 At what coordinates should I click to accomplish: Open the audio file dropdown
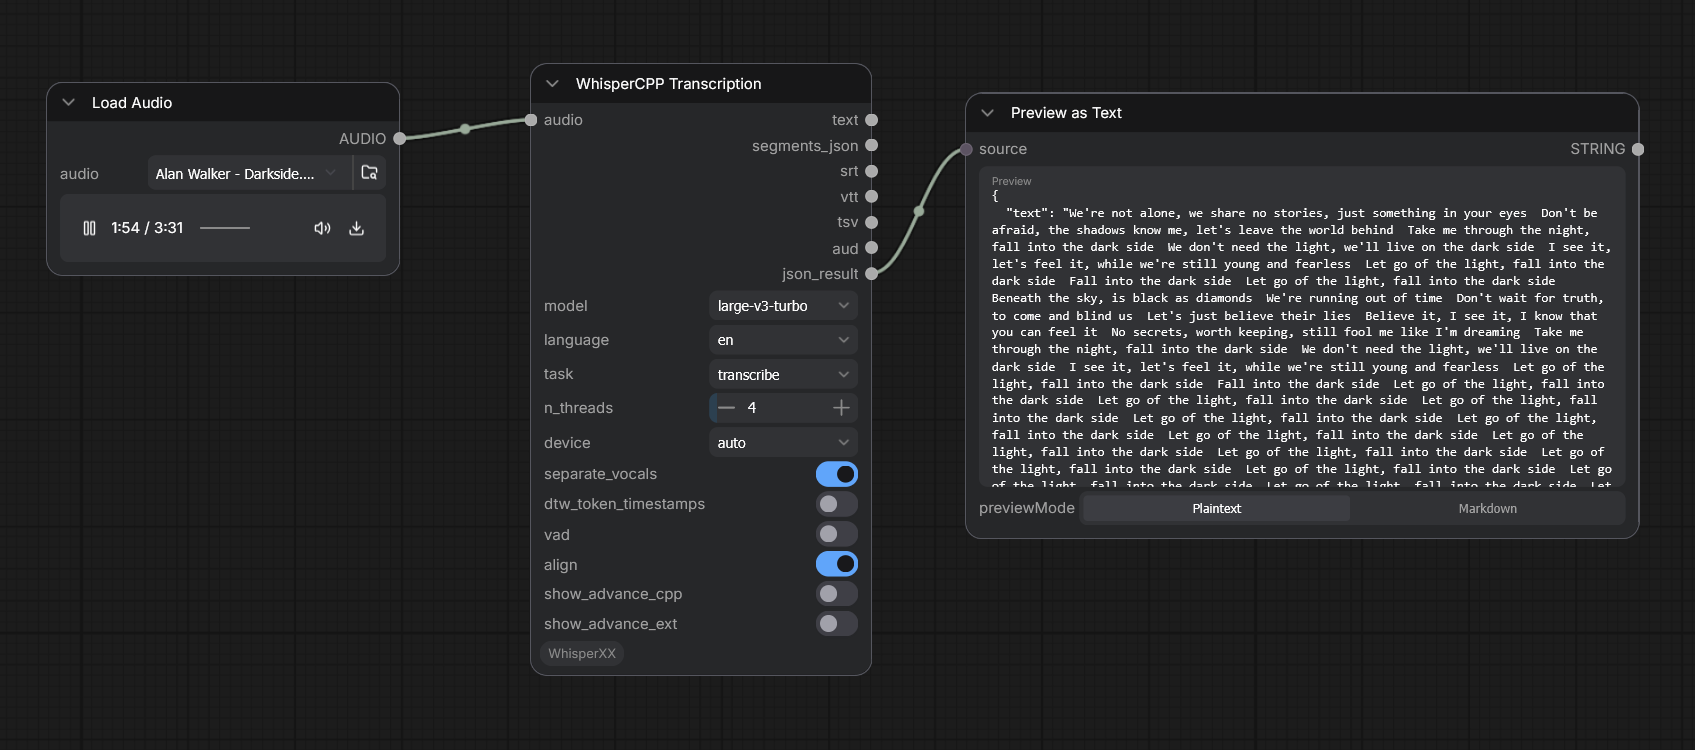pos(249,173)
